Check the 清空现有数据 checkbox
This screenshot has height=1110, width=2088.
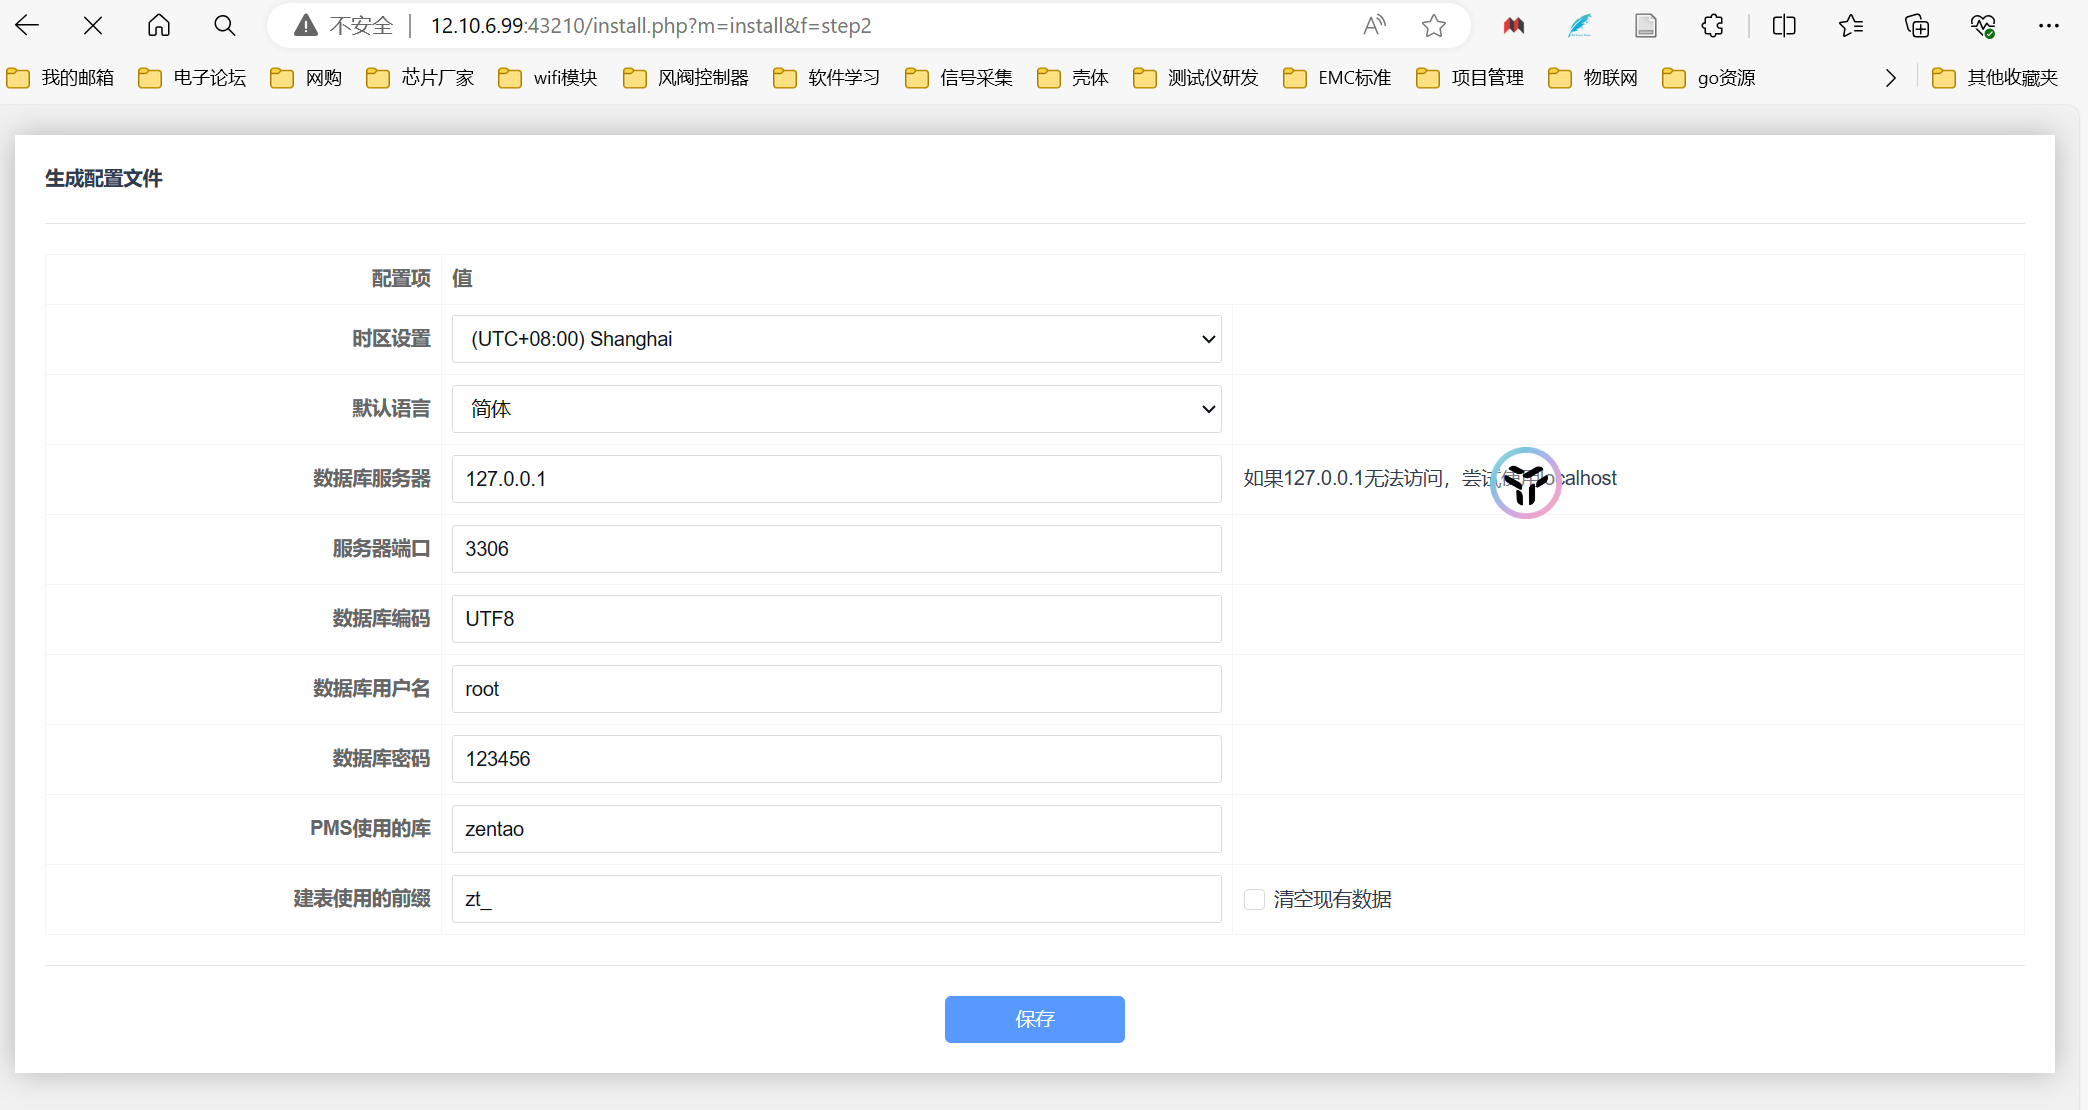click(1254, 899)
